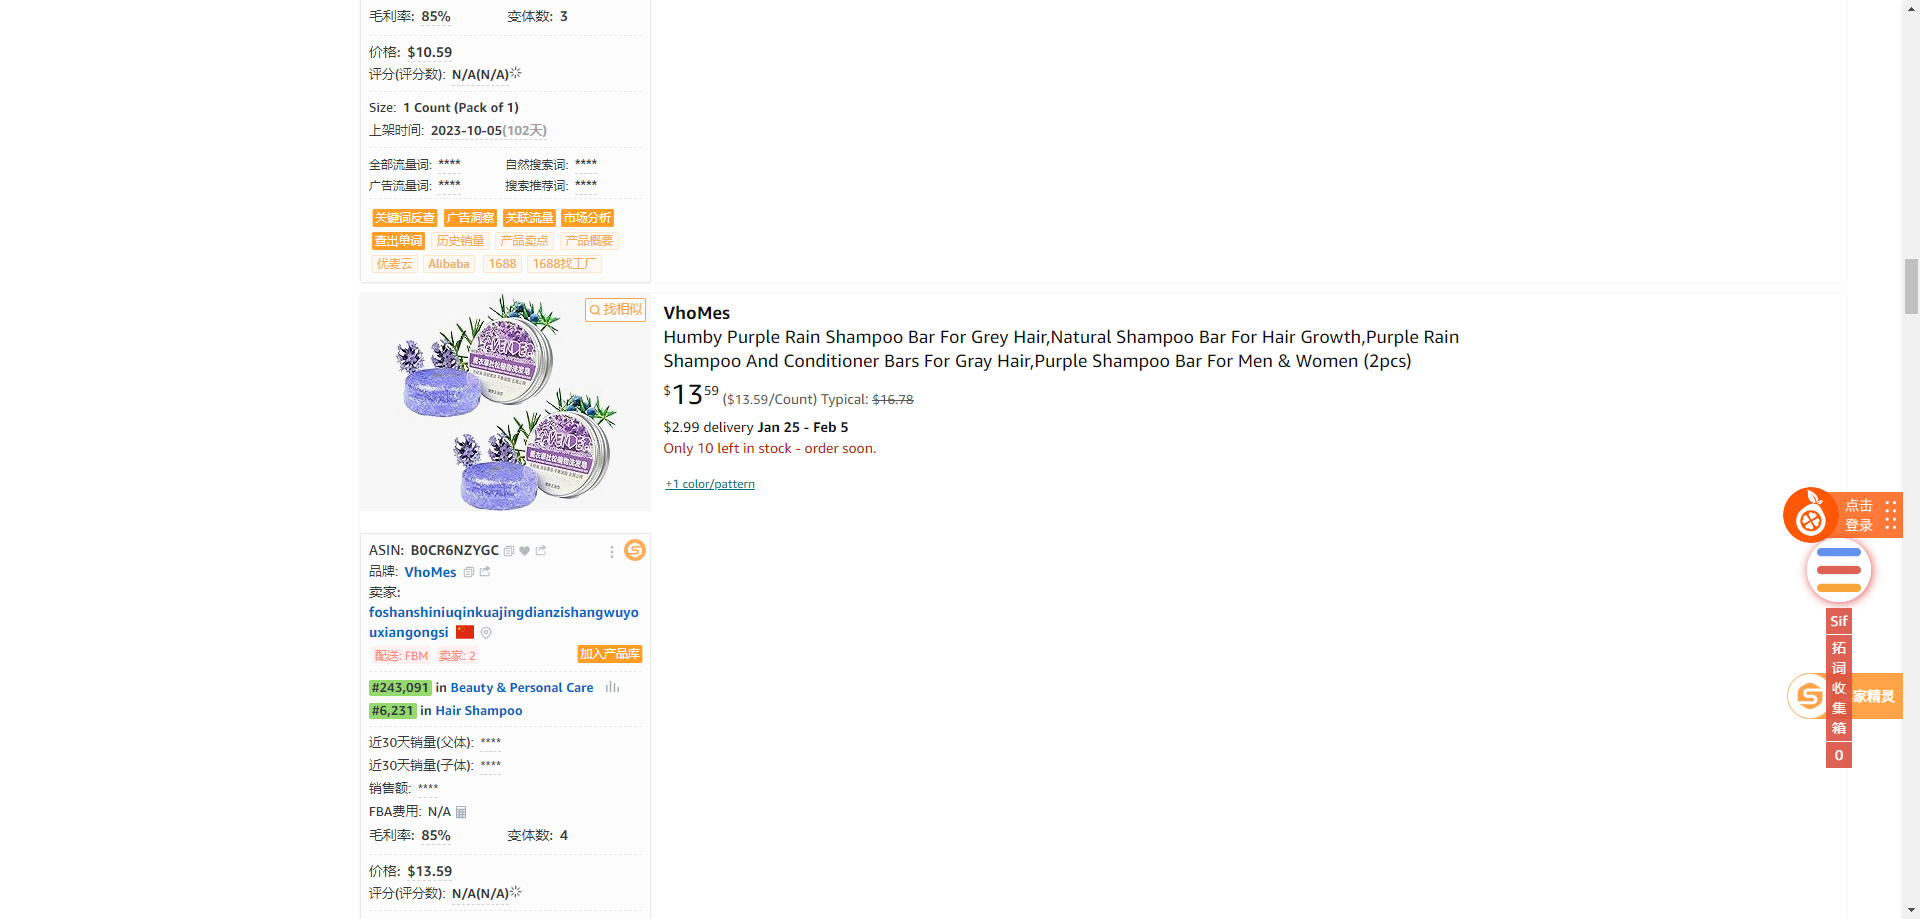
Task: Click the orange Seller Sprite logo icon
Action: click(x=635, y=550)
